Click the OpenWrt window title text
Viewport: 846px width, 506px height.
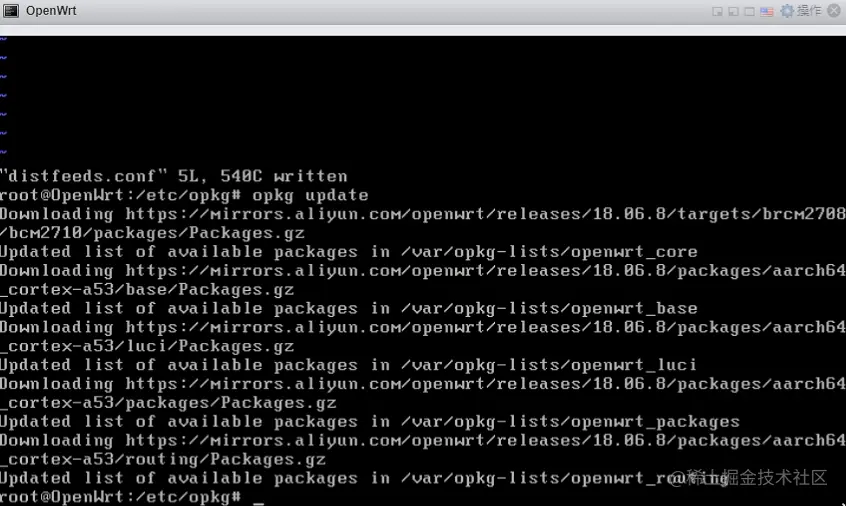pyautogui.click(x=51, y=11)
